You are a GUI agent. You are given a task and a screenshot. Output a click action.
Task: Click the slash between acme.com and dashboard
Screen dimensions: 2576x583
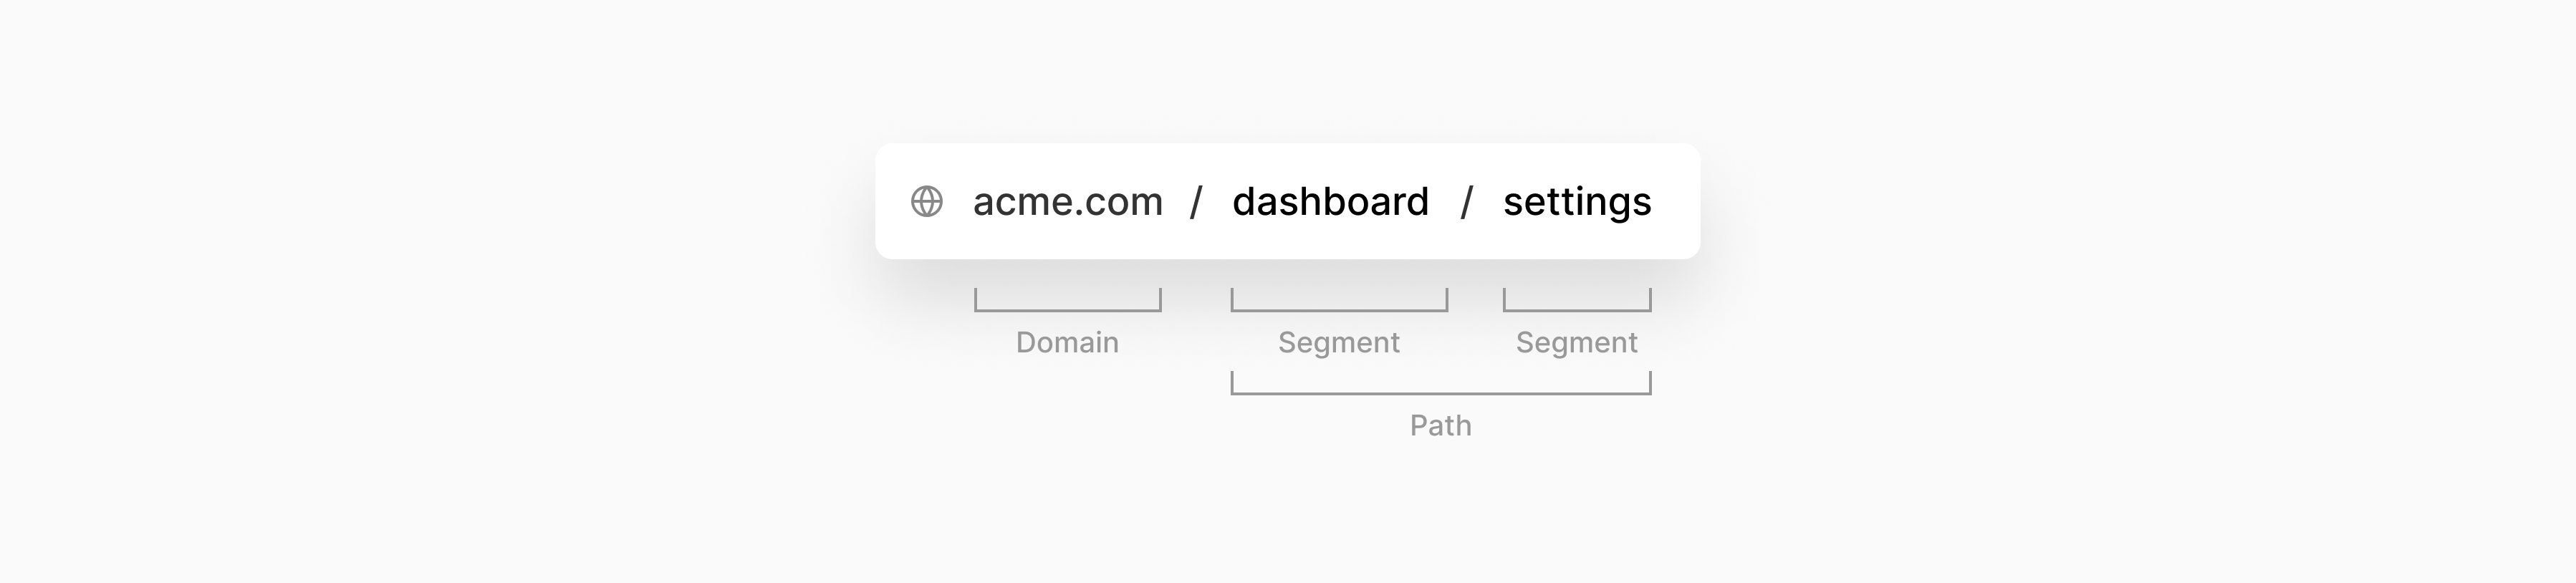pyautogui.click(x=1196, y=202)
